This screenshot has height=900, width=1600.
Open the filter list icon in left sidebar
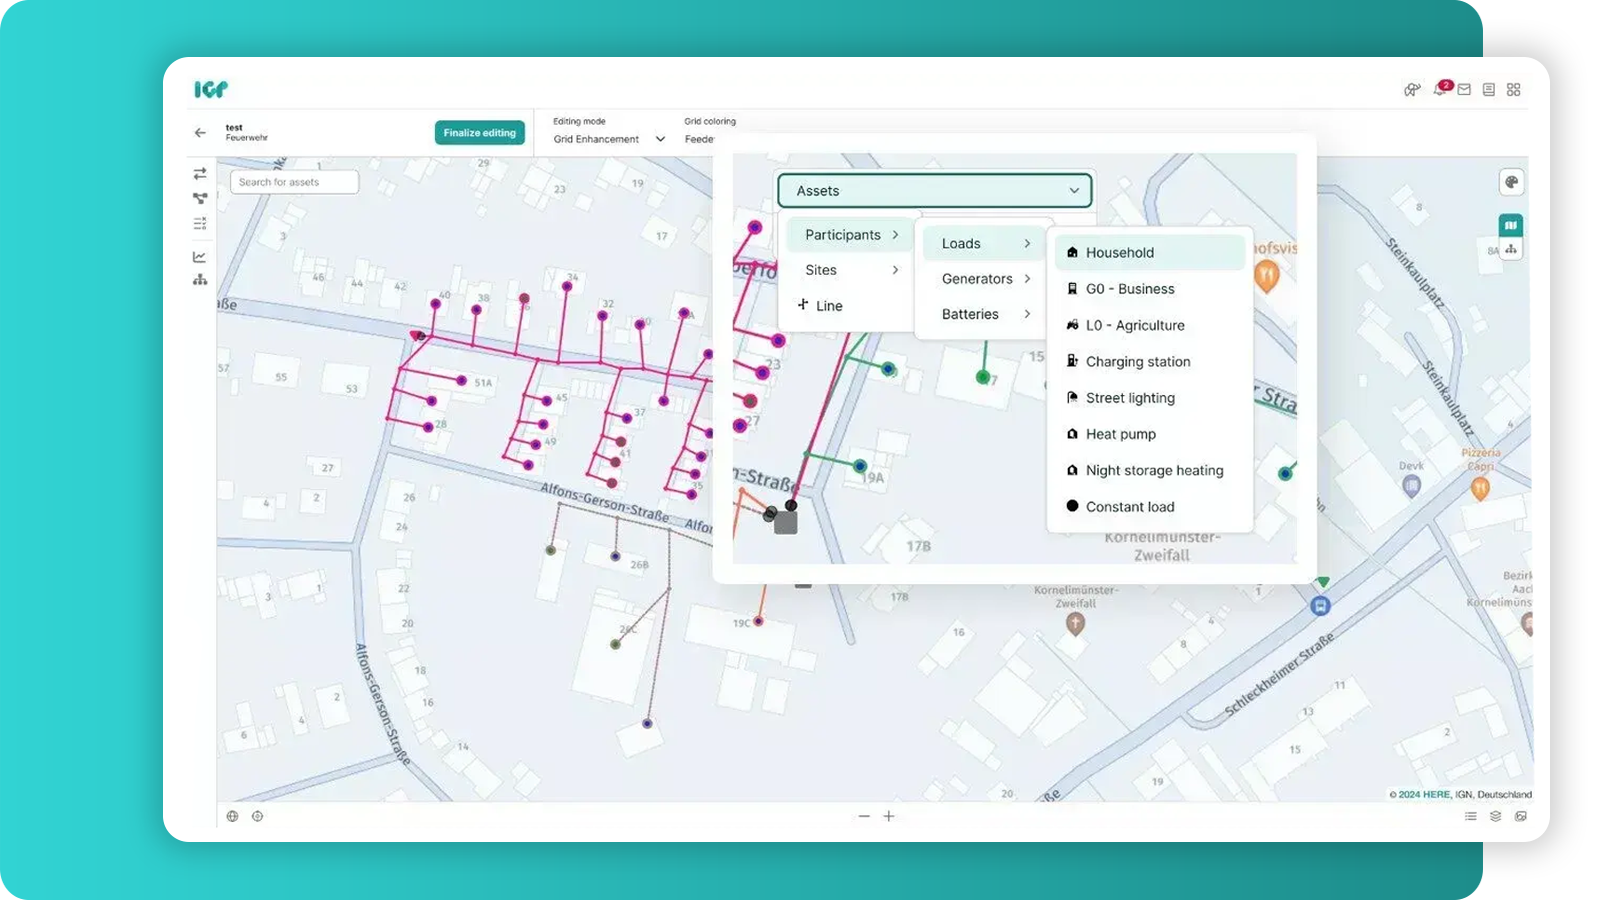[200, 223]
